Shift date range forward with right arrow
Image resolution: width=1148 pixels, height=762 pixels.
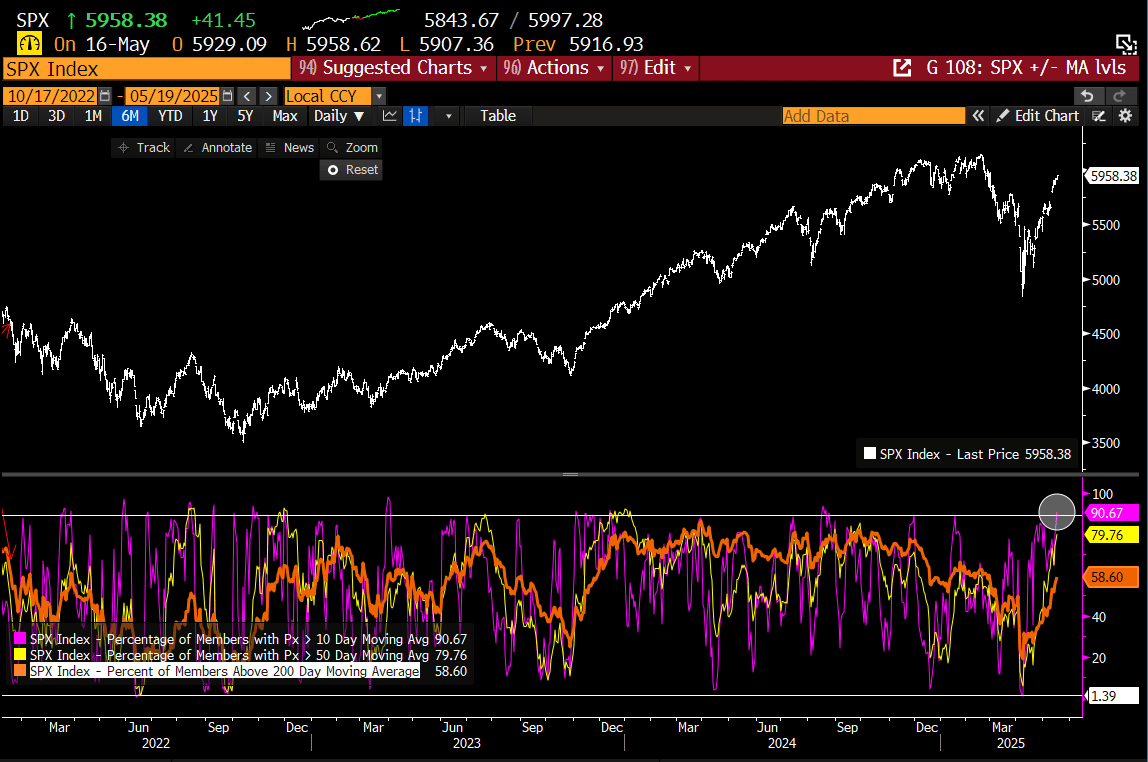[x=269, y=96]
